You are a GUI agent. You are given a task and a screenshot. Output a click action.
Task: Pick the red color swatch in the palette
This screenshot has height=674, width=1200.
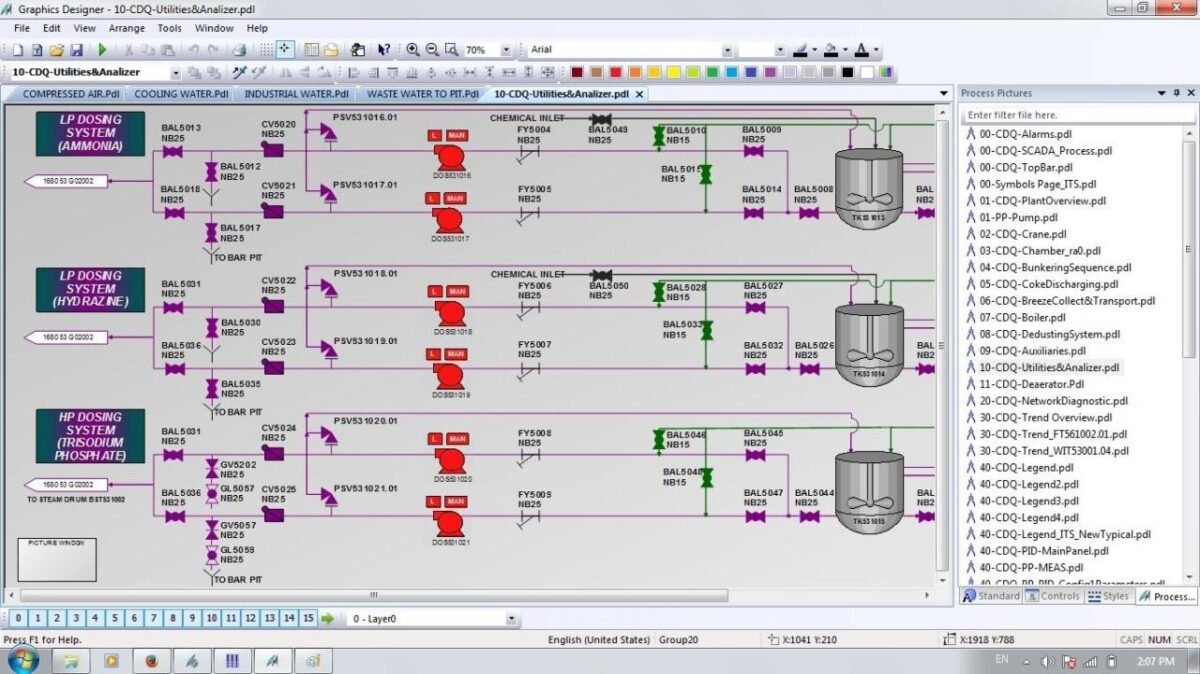pyautogui.click(x=616, y=71)
